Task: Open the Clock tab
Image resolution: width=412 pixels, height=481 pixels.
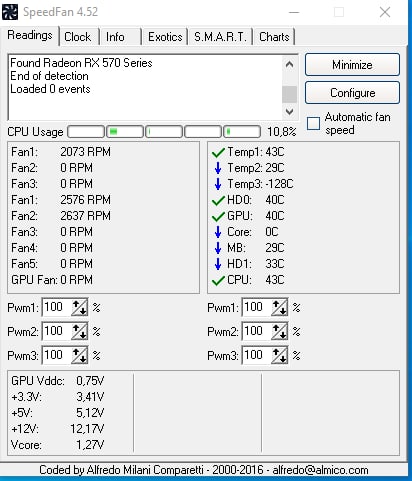Action: click(x=78, y=37)
